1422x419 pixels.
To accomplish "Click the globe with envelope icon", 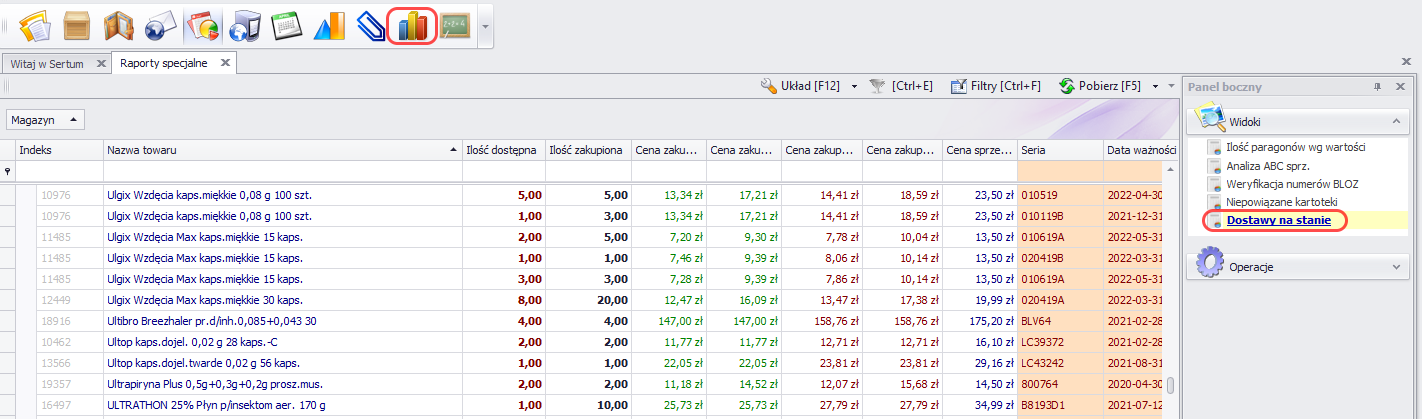I will 160,26.
